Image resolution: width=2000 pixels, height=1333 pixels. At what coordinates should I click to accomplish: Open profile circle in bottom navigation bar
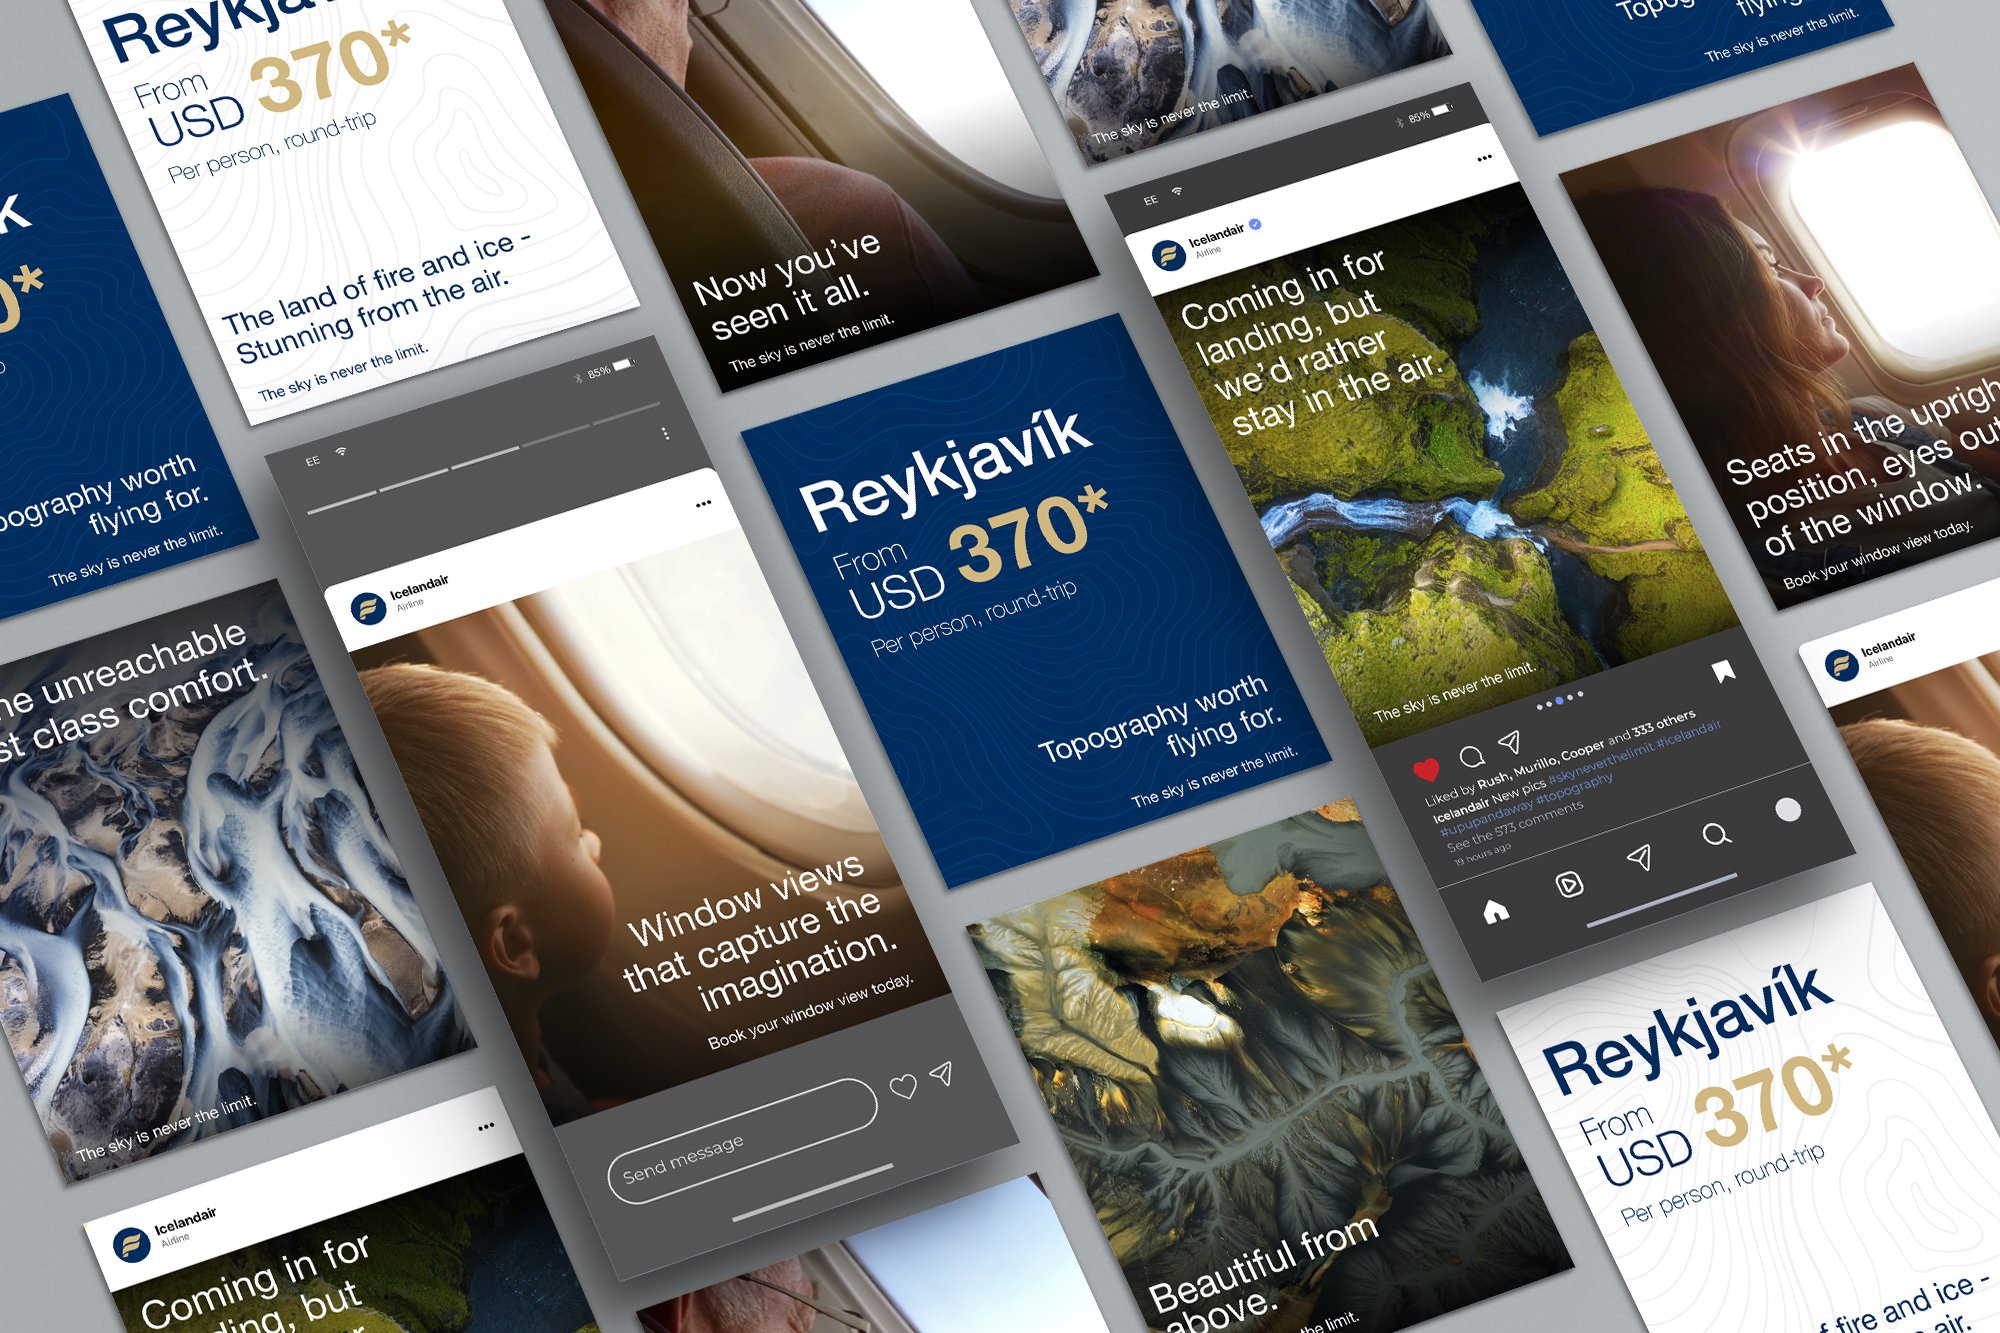click(x=1788, y=810)
